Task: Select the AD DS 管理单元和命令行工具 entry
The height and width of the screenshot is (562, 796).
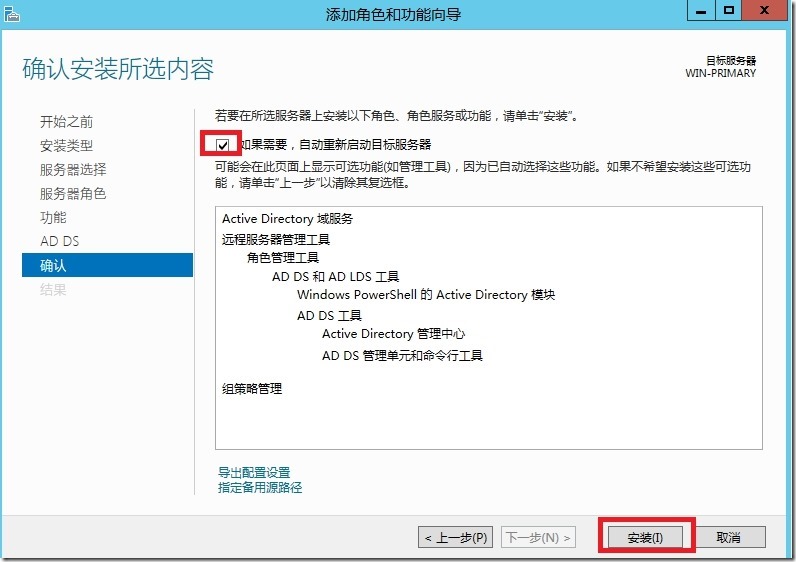Action: [402, 356]
